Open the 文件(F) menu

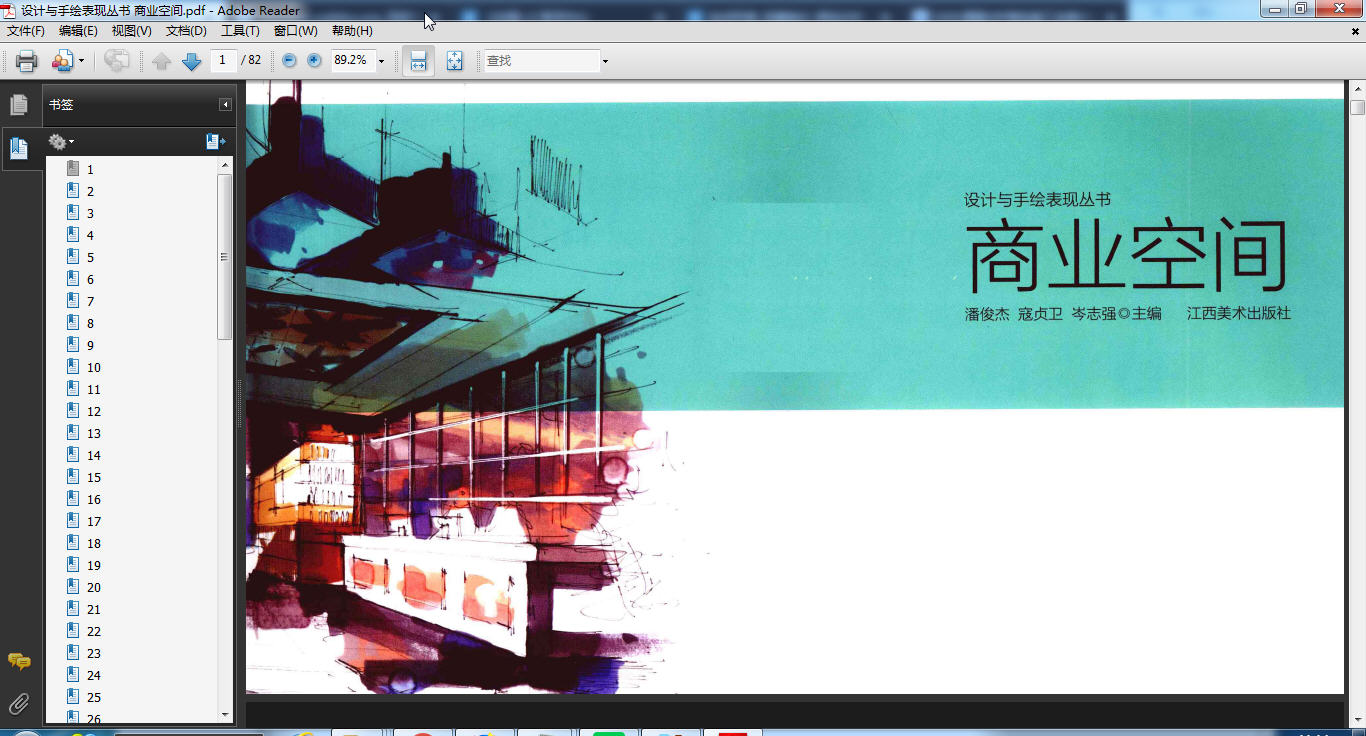(x=26, y=31)
